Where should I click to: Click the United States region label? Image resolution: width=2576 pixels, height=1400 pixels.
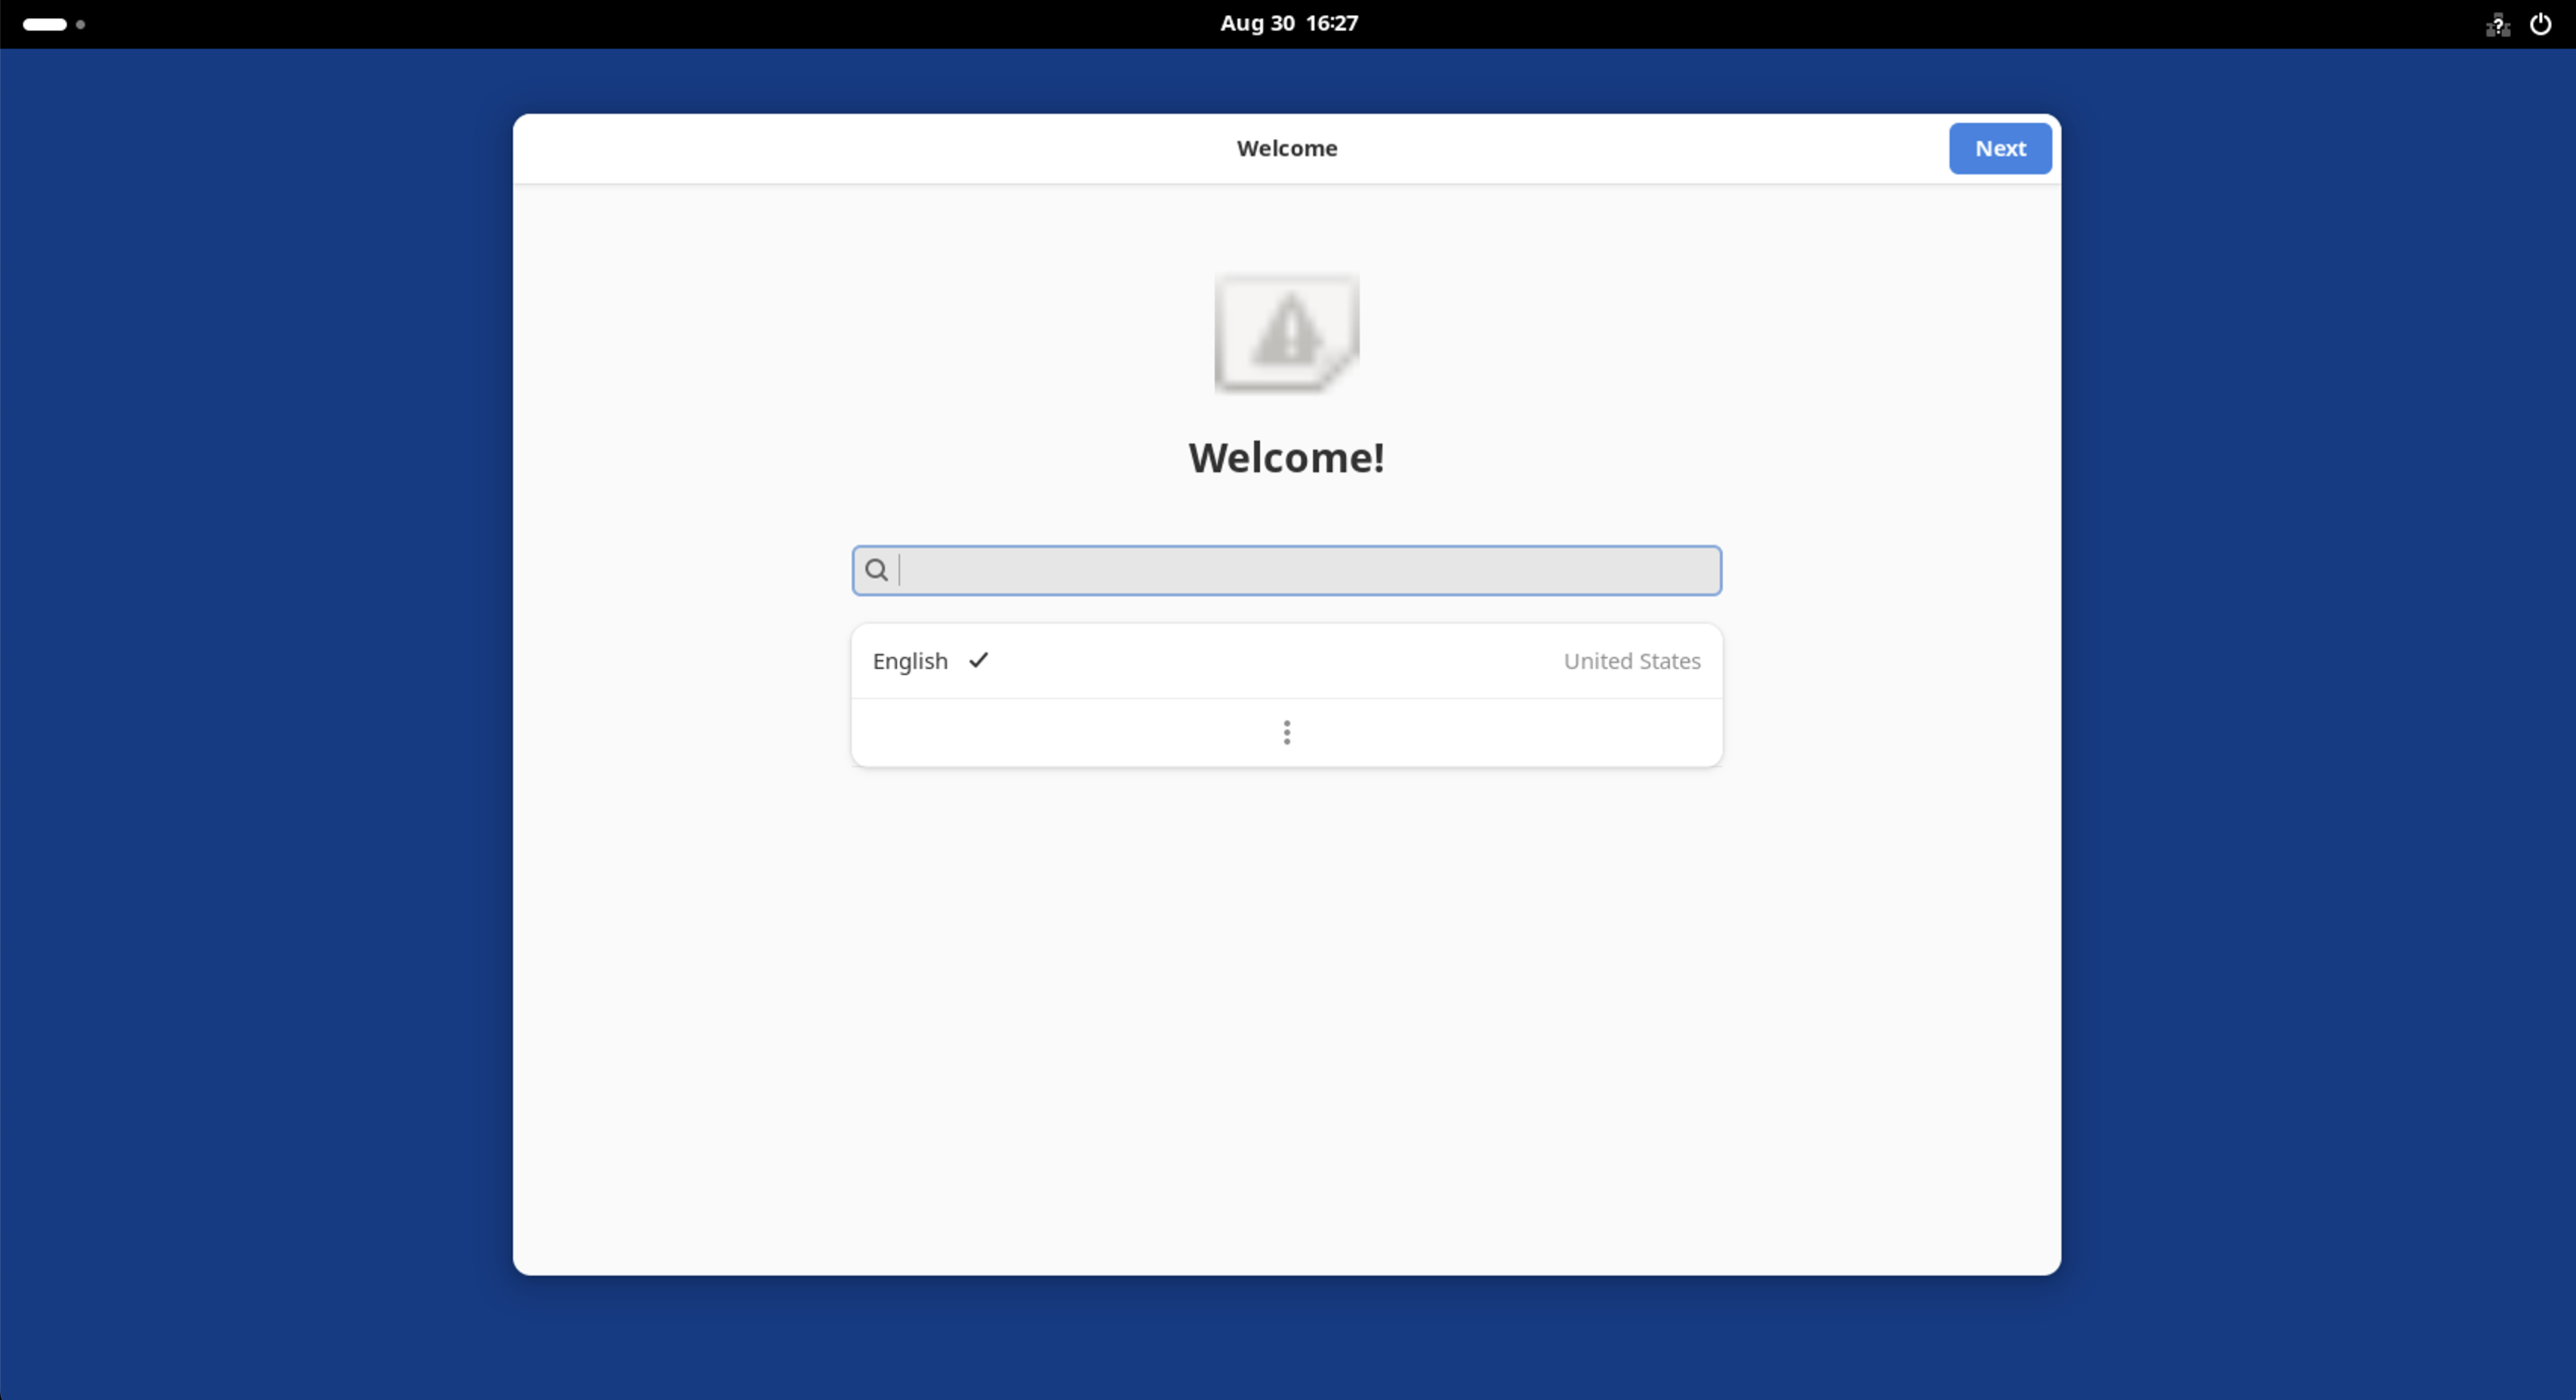tap(1632, 661)
